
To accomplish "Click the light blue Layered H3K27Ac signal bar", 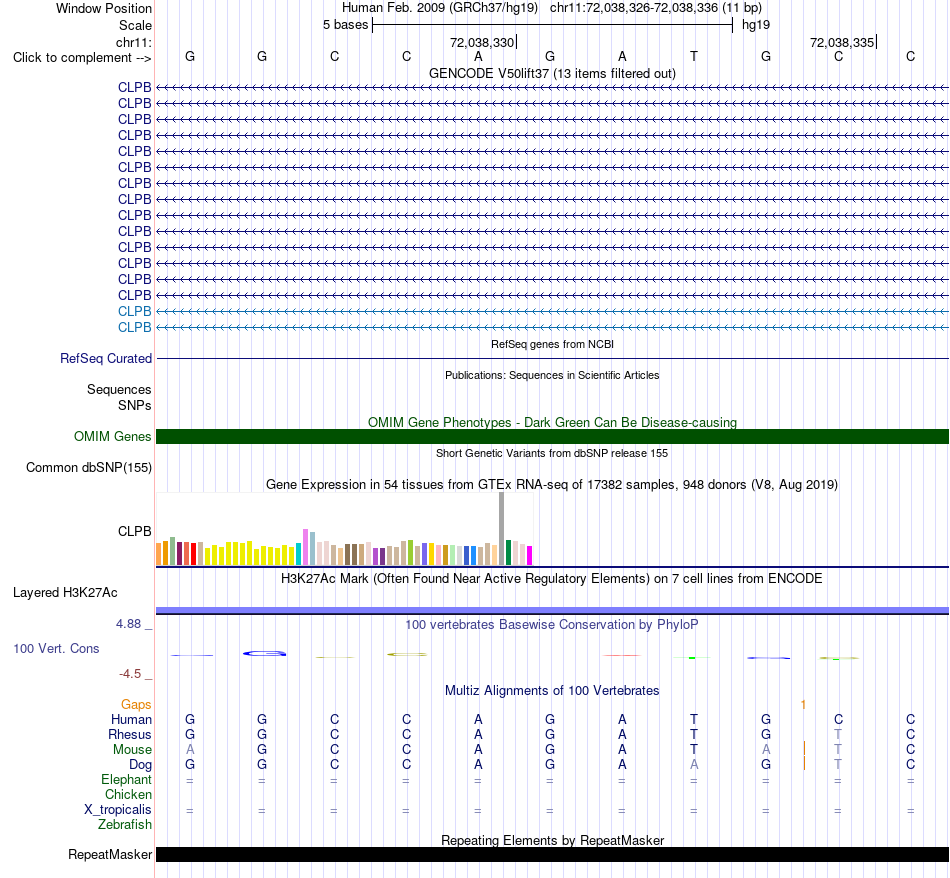I will (x=552, y=610).
